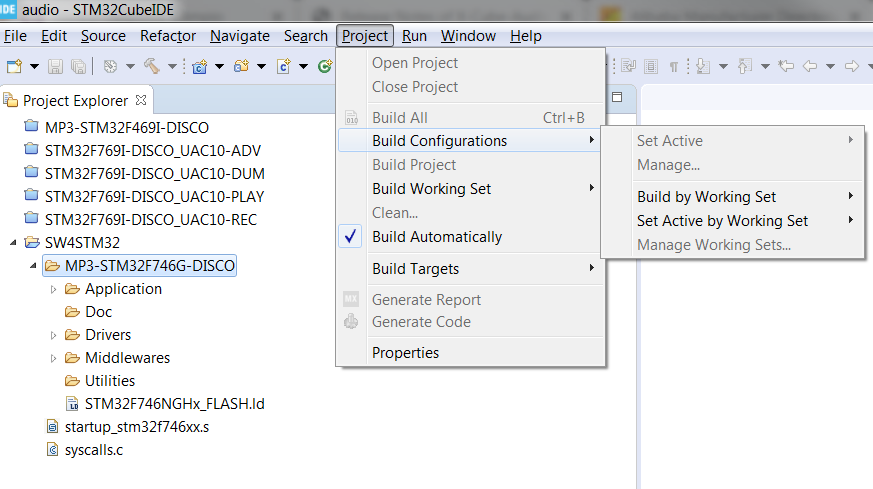Screen dimensions: 873x489
Task: Click the MX Generate Report icon
Action: pyautogui.click(x=351, y=299)
